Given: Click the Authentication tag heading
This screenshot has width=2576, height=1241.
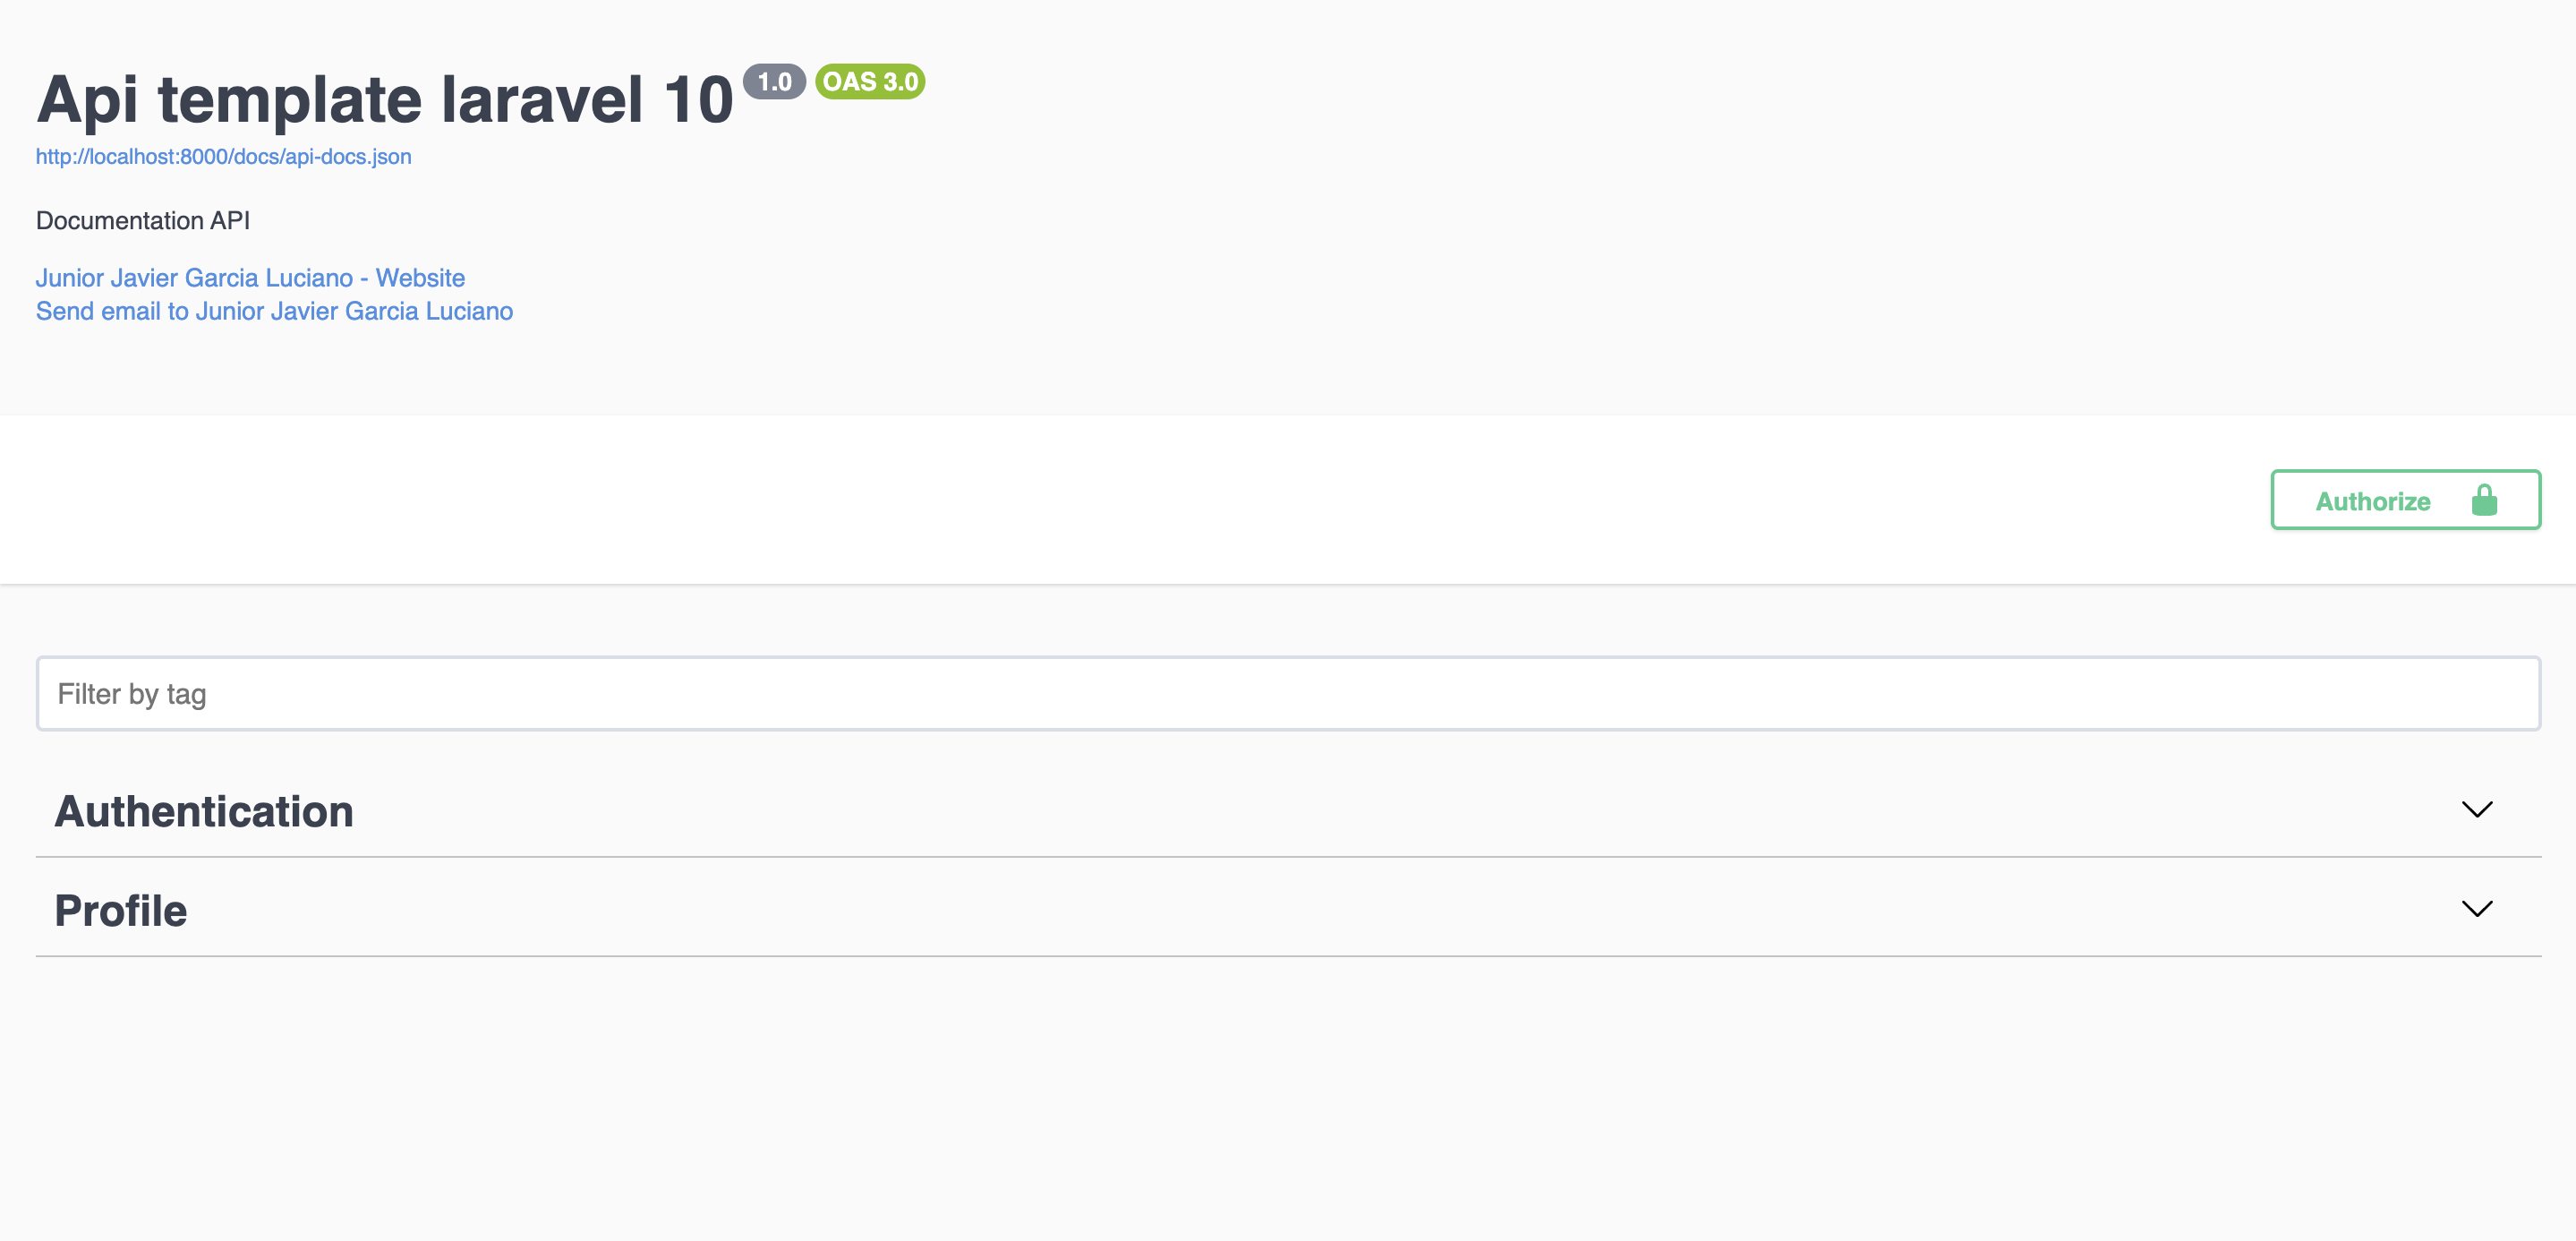Looking at the screenshot, I should point(204,811).
